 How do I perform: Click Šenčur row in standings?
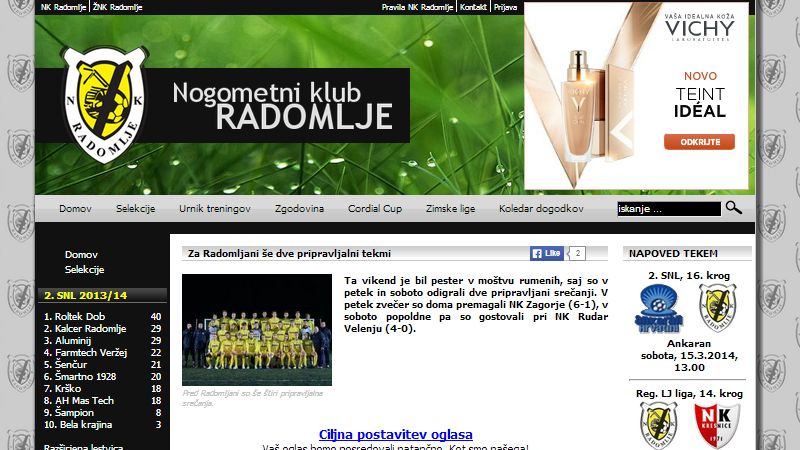point(102,364)
